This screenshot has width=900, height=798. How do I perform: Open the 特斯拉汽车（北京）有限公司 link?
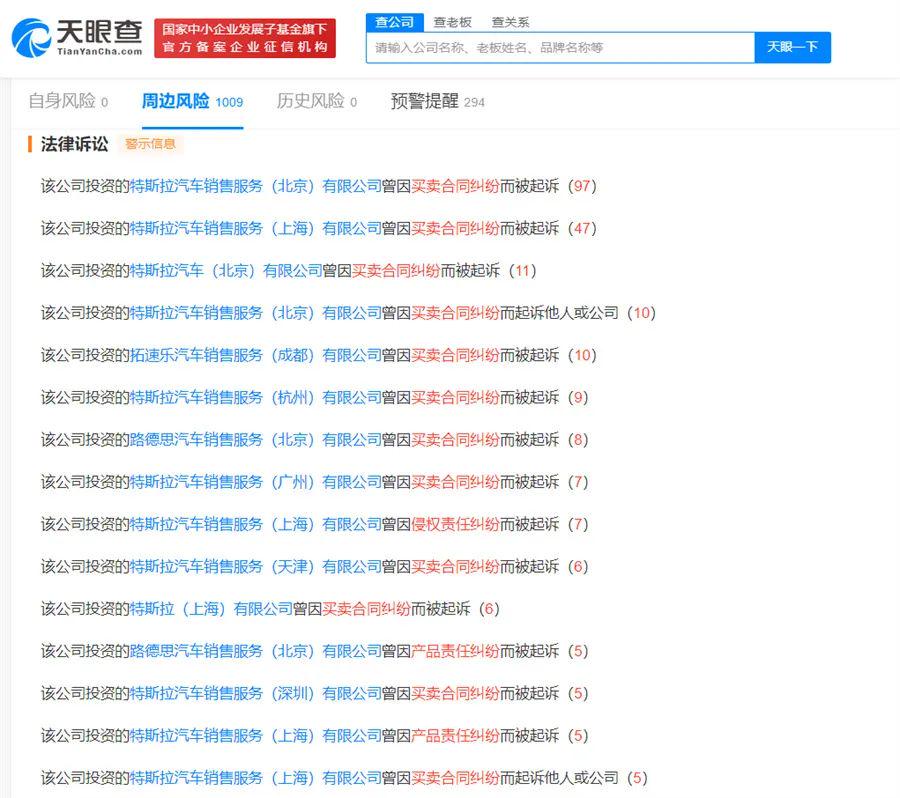pyautogui.click(x=226, y=270)
